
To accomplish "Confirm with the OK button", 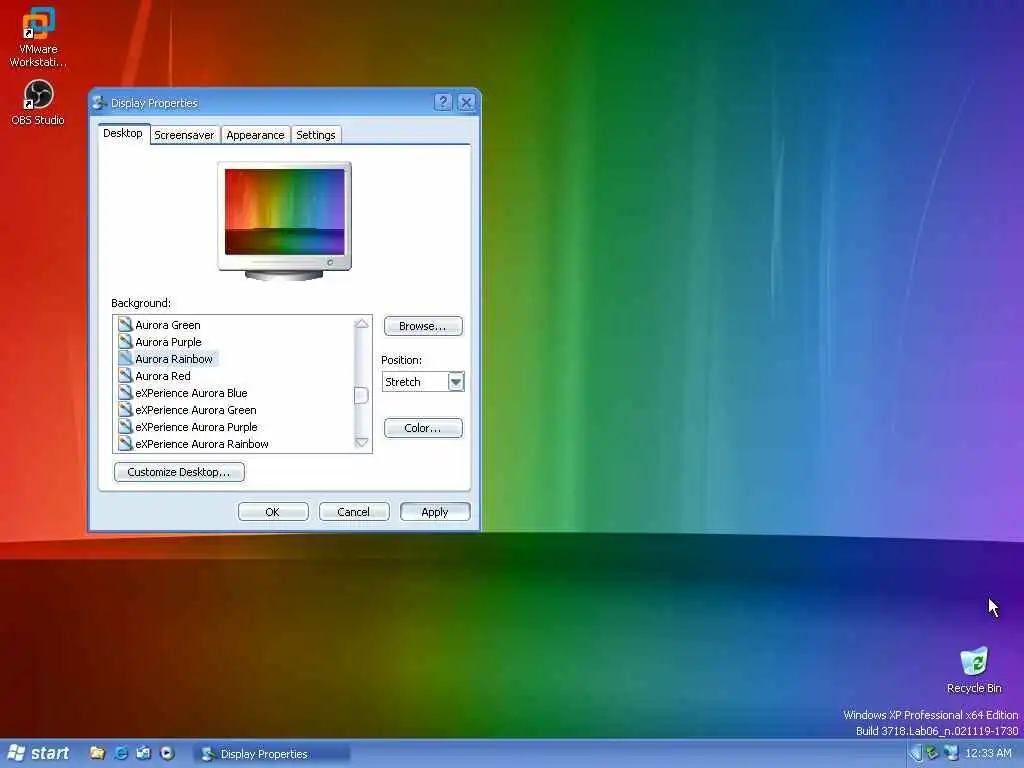I will coord(273,511).
